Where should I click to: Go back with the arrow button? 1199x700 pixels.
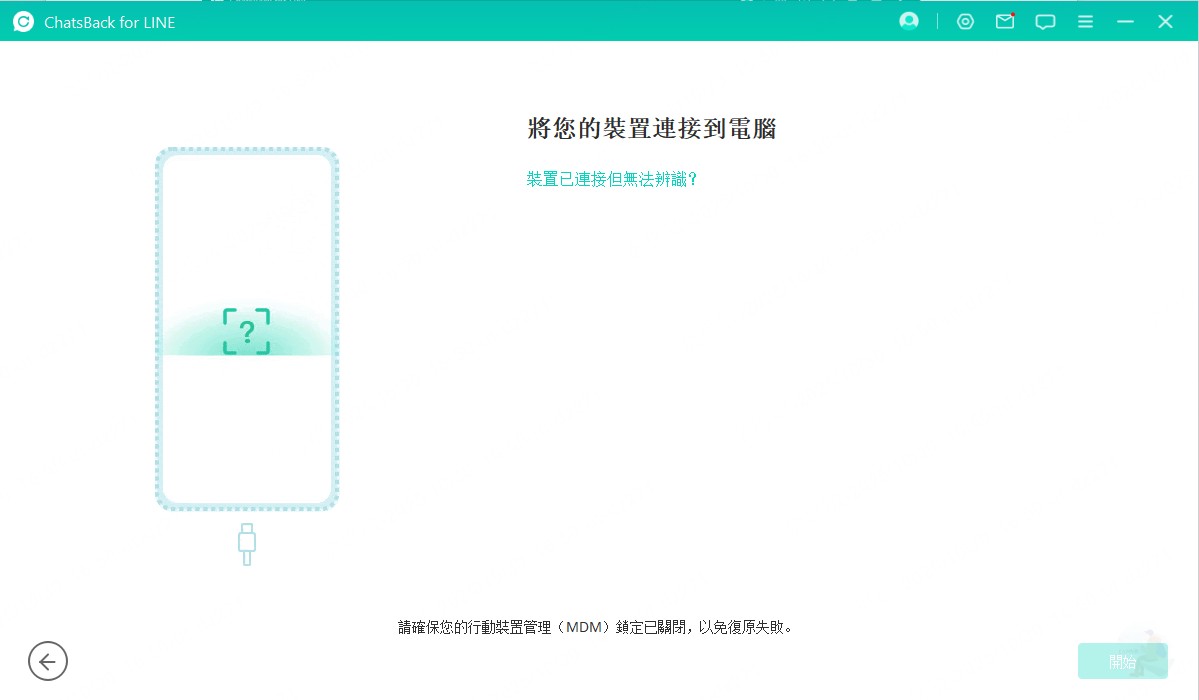pos(48,661)
